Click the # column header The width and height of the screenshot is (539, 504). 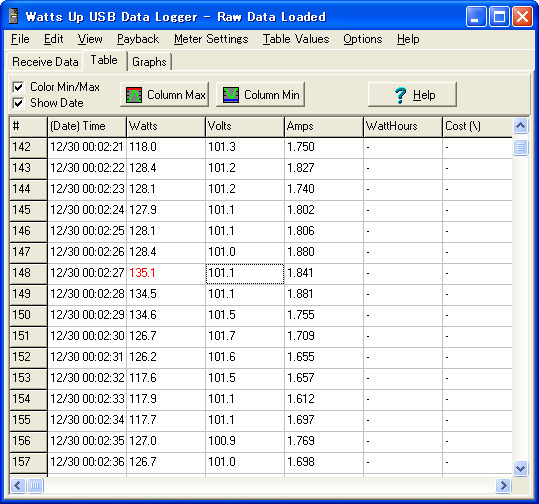click(28, 127)
